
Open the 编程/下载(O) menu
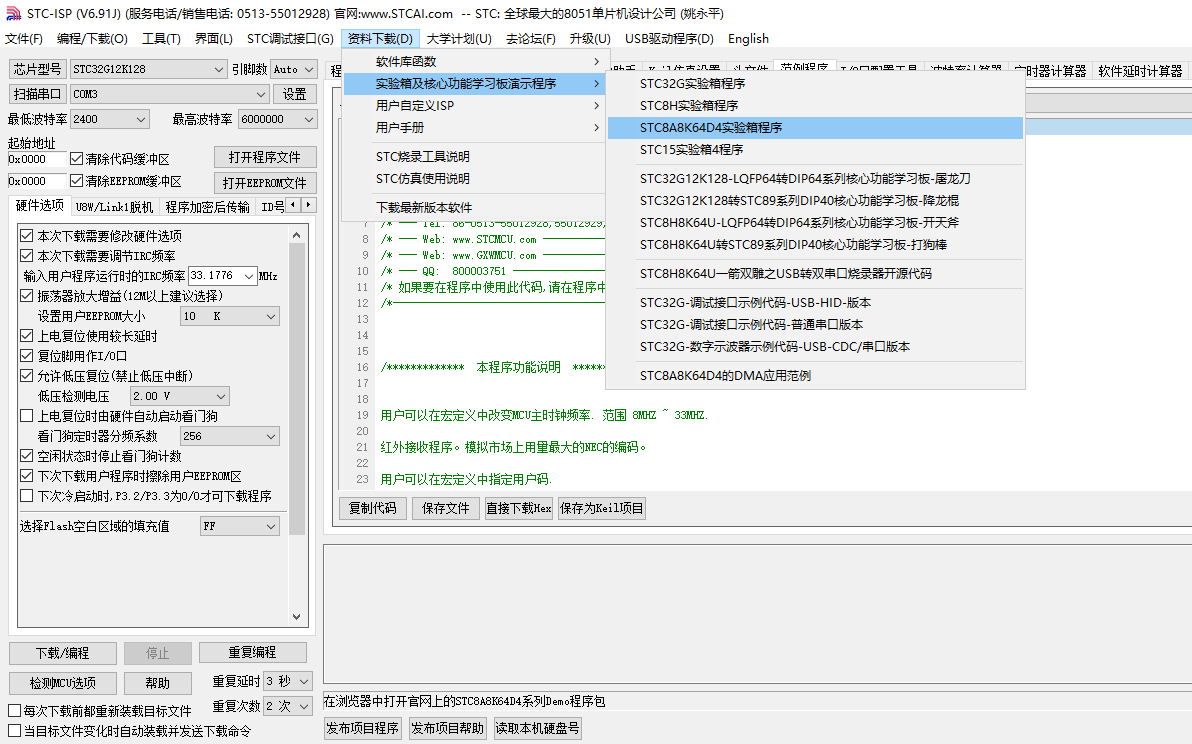pos(92,39)
